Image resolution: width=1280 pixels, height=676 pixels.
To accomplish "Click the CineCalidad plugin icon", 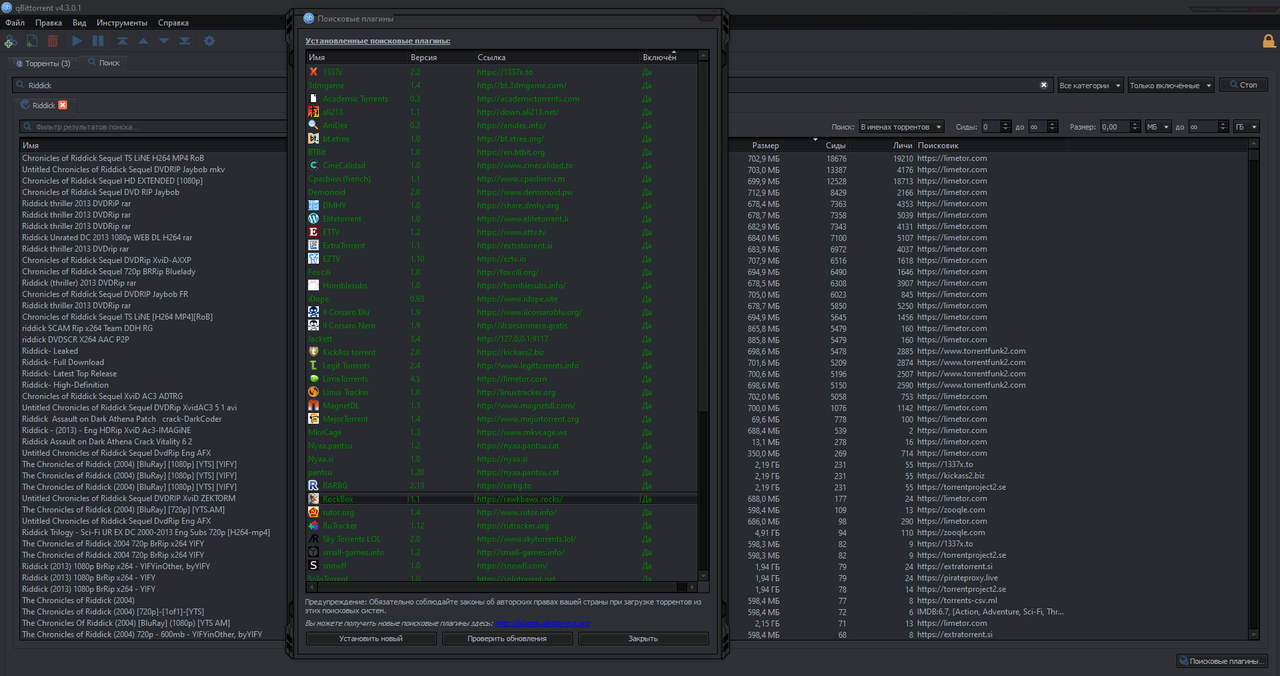I will (x=314, y=165).
